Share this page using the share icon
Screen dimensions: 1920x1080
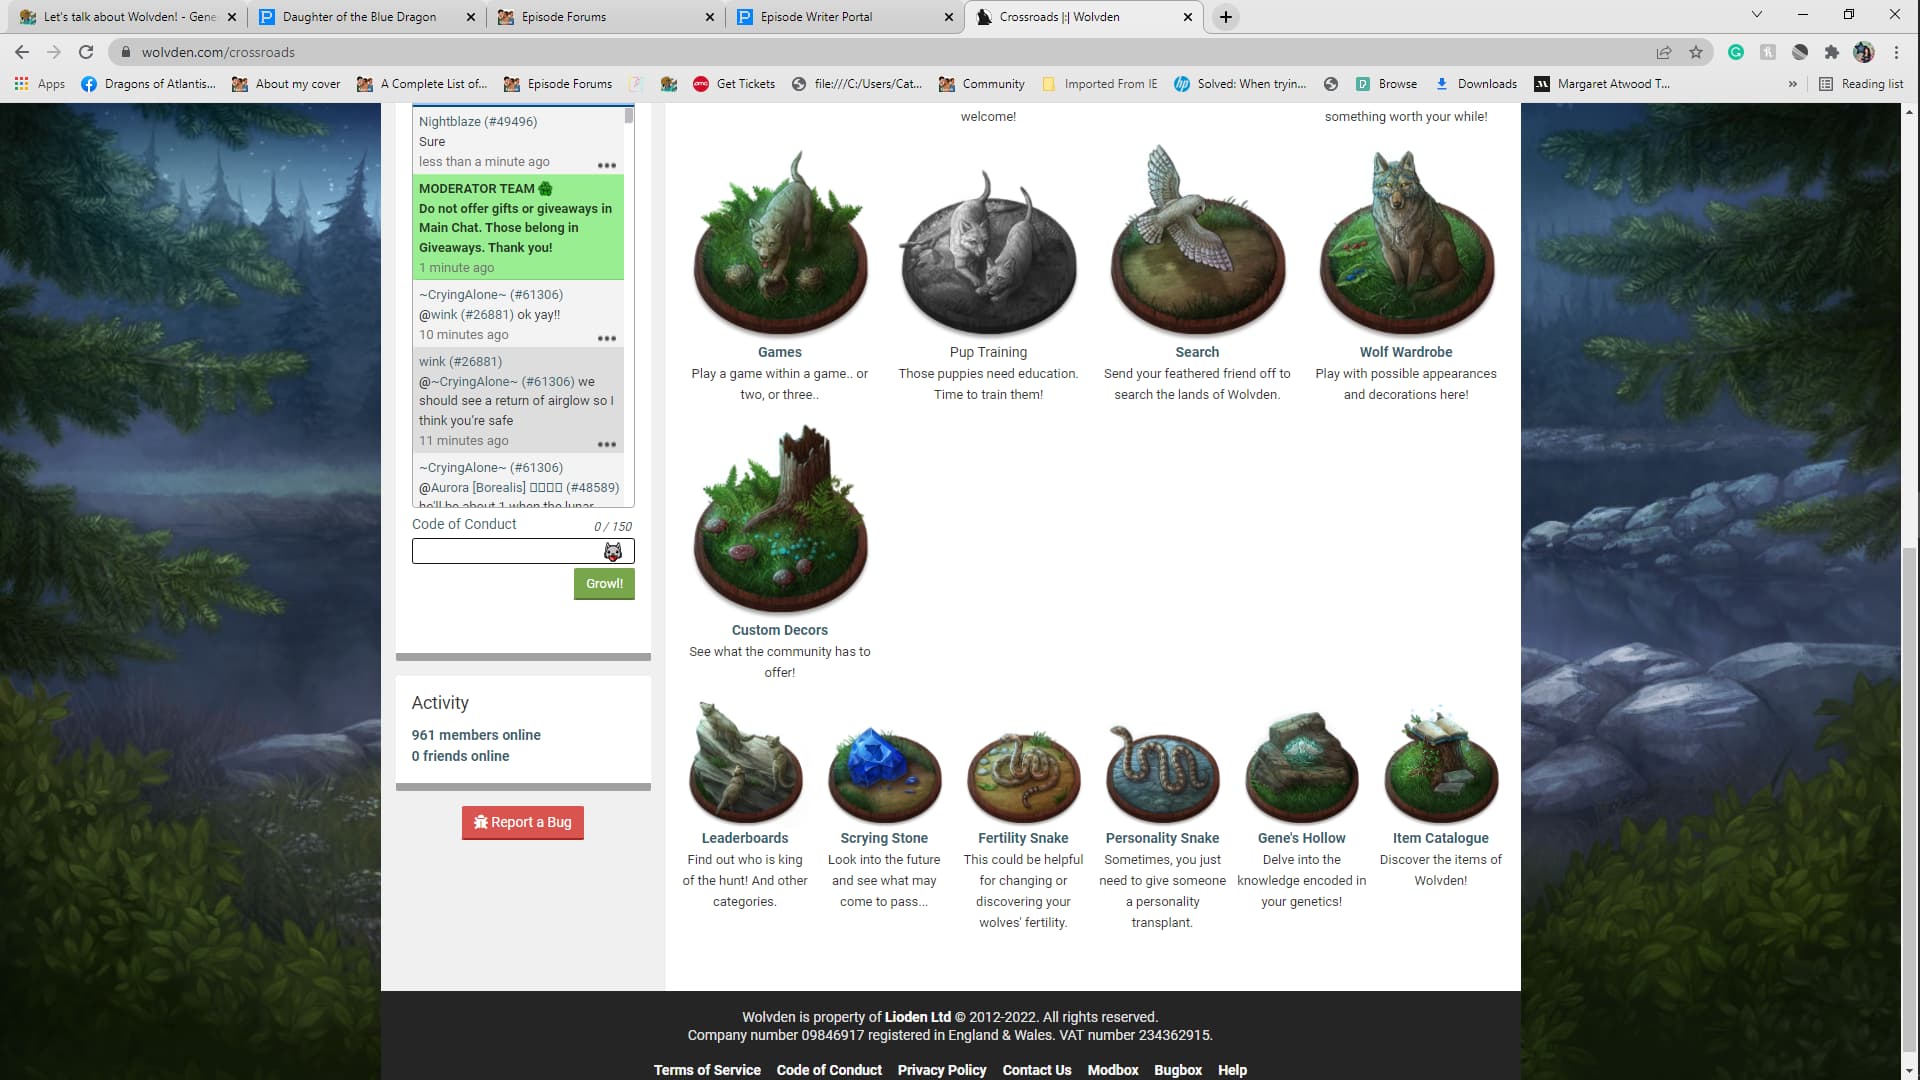pyautogui.click(x=1664, y=52)
